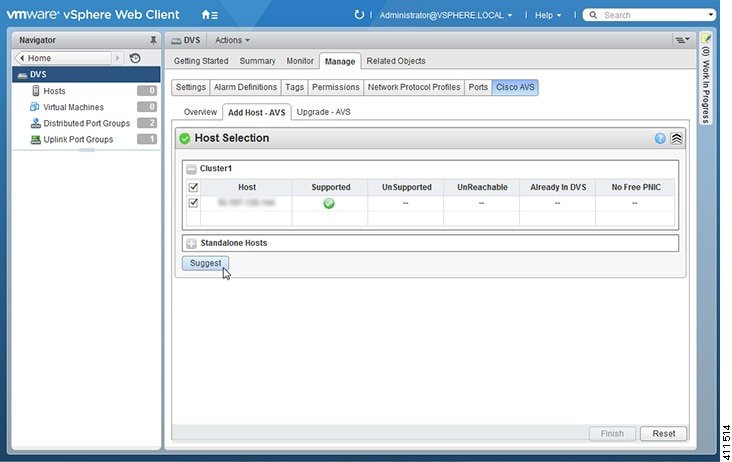Screen dimensions: 732x462
Task: Click the Home menu icon in header
Action: pos(209,15)
